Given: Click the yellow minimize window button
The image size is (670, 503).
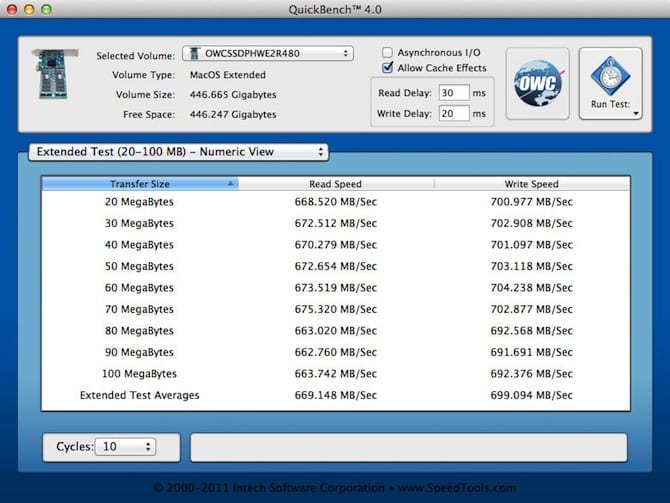Looking at the screenshot, I should click(x=30, y=9).
